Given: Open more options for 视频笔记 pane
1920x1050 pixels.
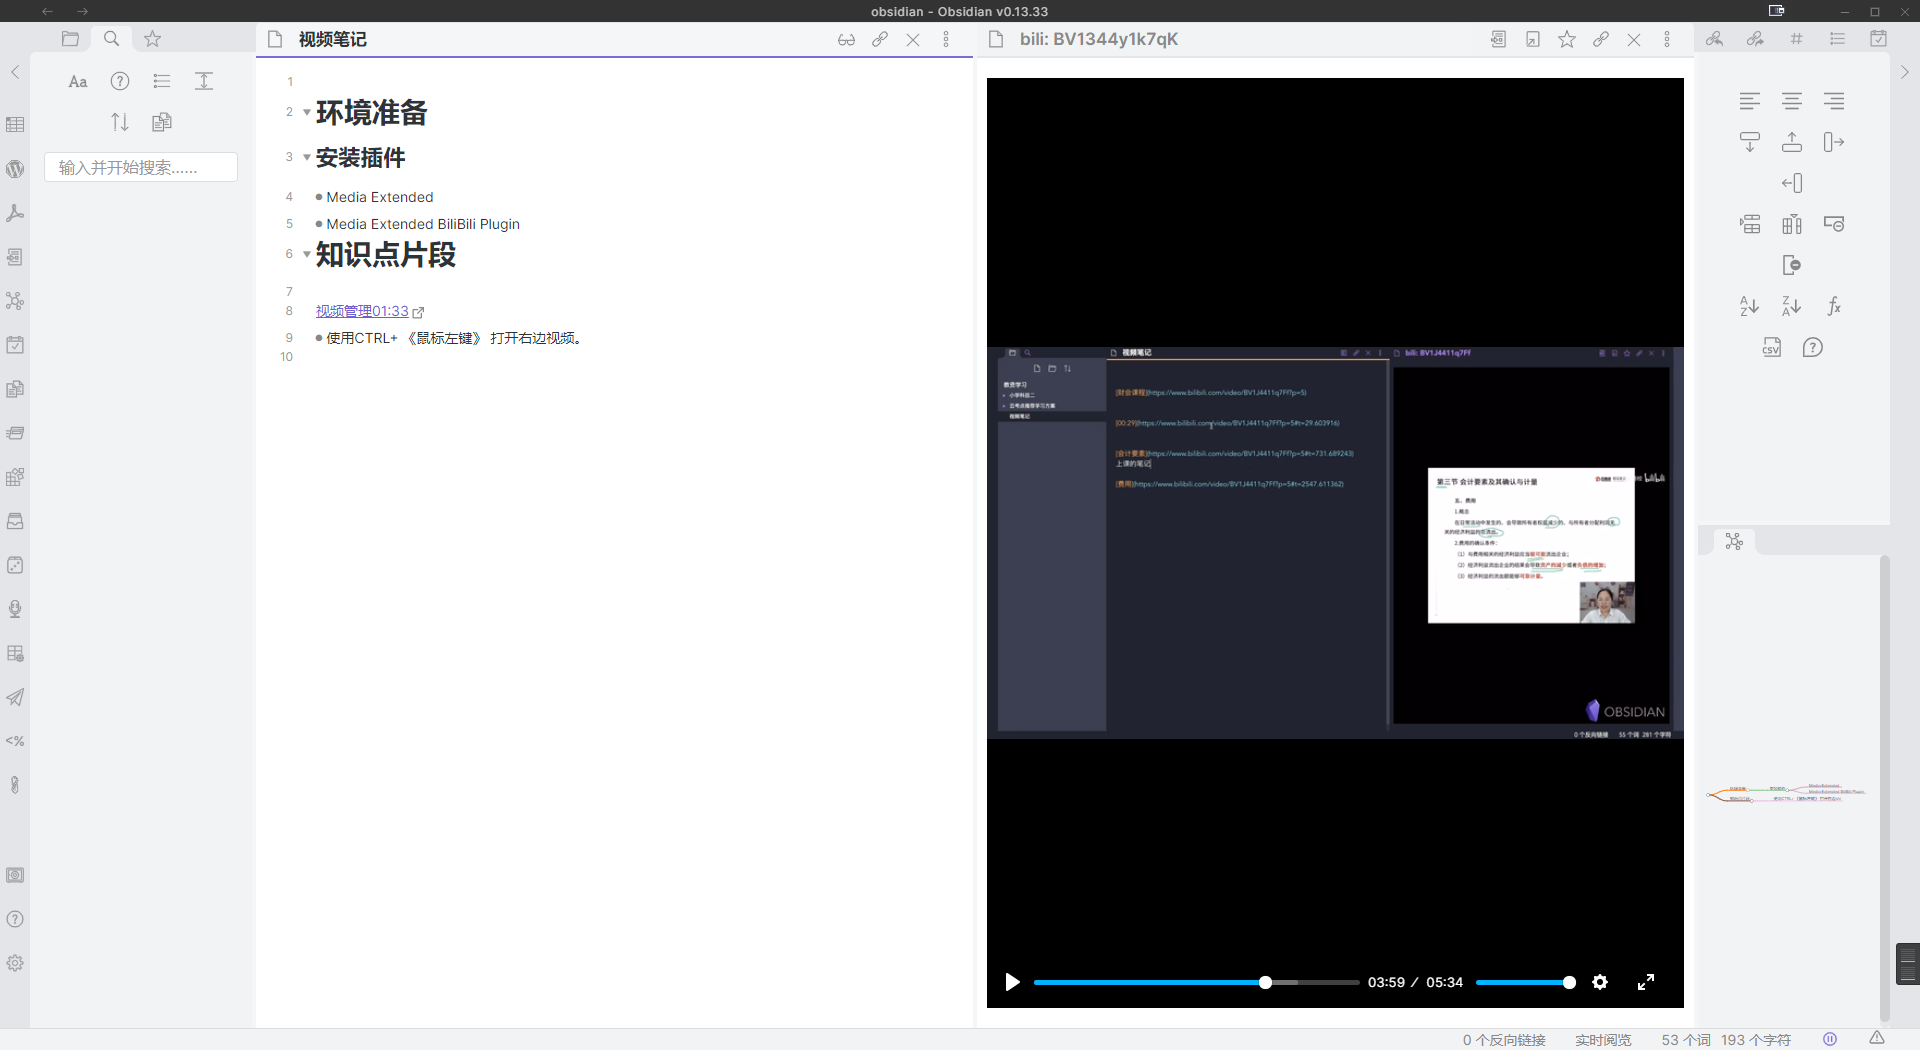Looking at the screenshot, I should pyautogui.click(x=946, y=40).
